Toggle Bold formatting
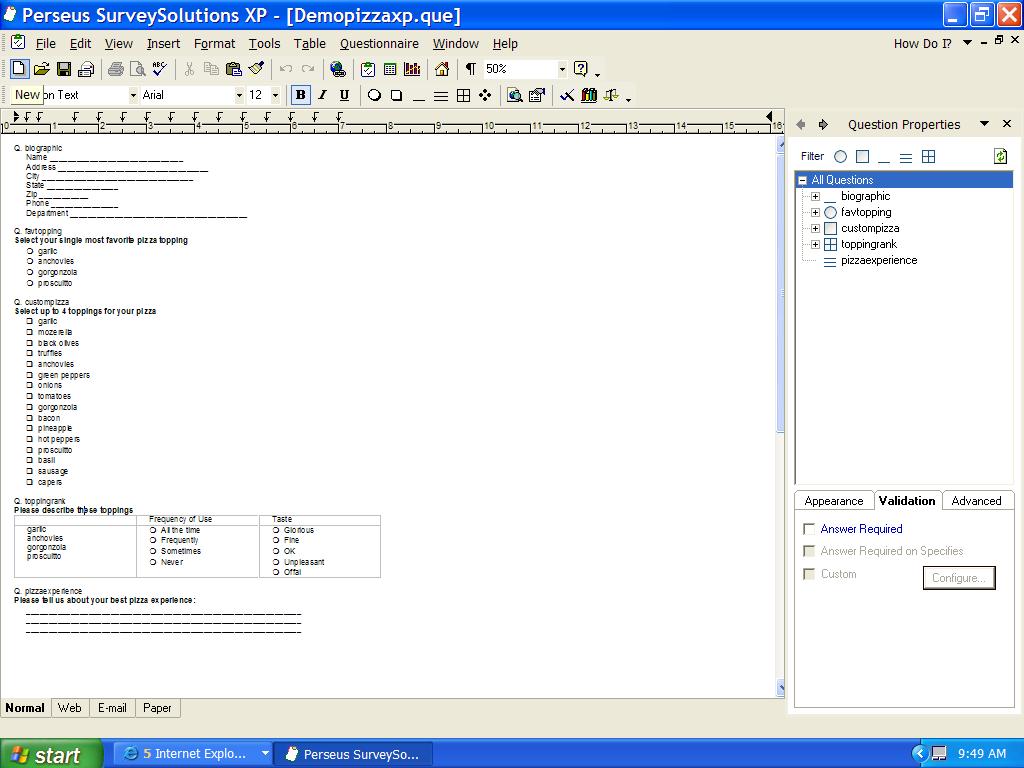Image resolution: width=1024 pixels, height=768 pixels. pos(300,95)
